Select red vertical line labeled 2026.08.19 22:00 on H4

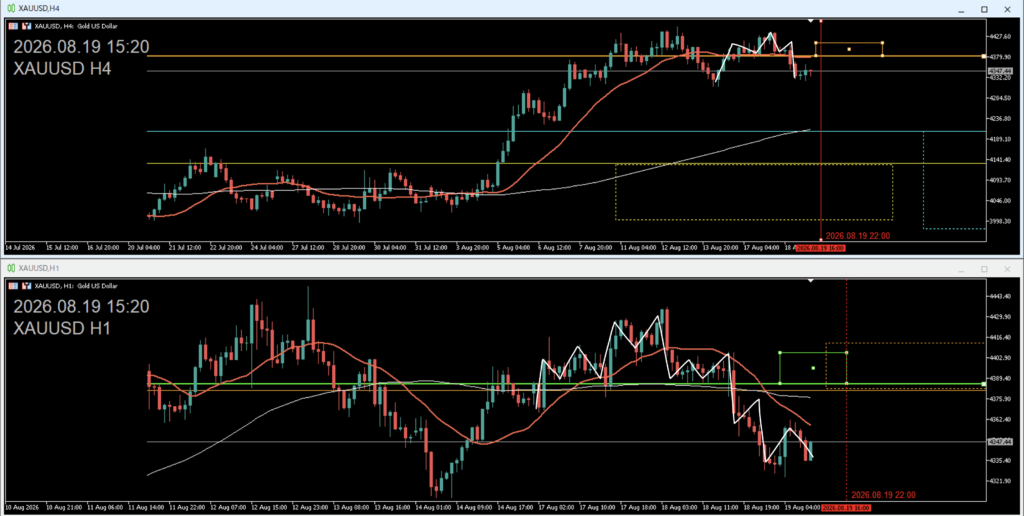pos(821,131)
